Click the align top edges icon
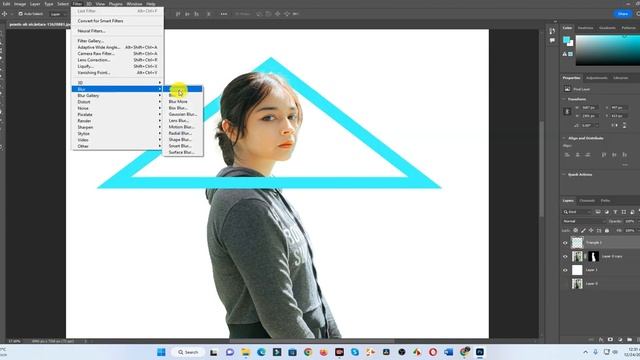This screenshot has width=640, height=360. [x=604, y=155]
